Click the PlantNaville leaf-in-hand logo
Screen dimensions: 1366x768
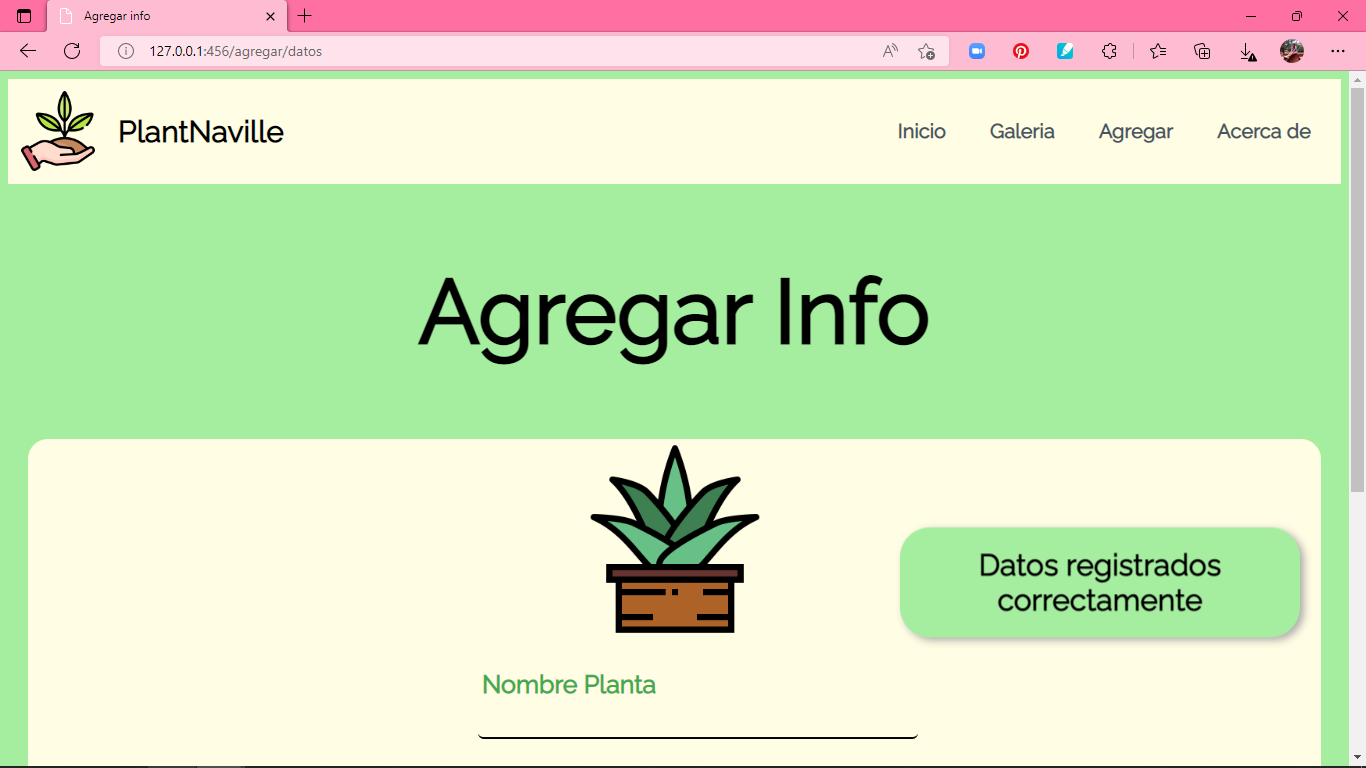click(x=57, y=131)
